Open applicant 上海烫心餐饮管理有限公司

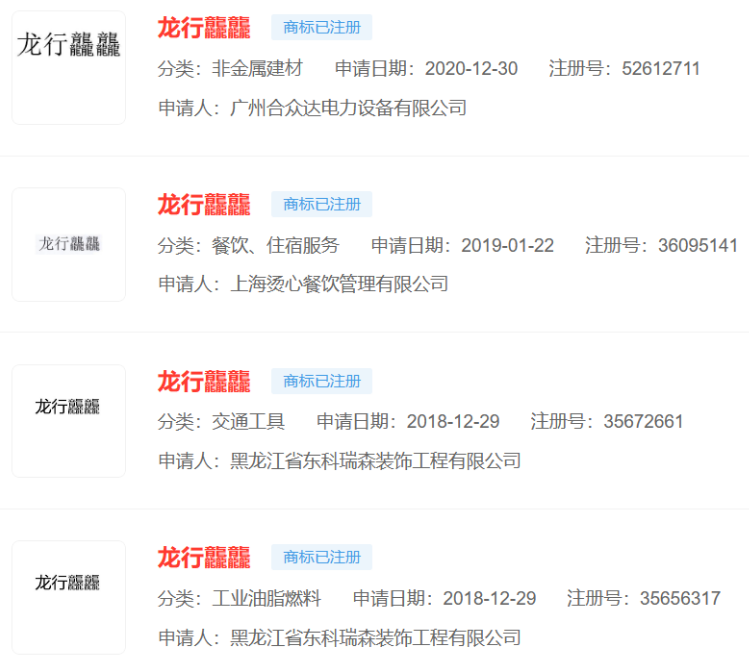click(x=339, y=284)
